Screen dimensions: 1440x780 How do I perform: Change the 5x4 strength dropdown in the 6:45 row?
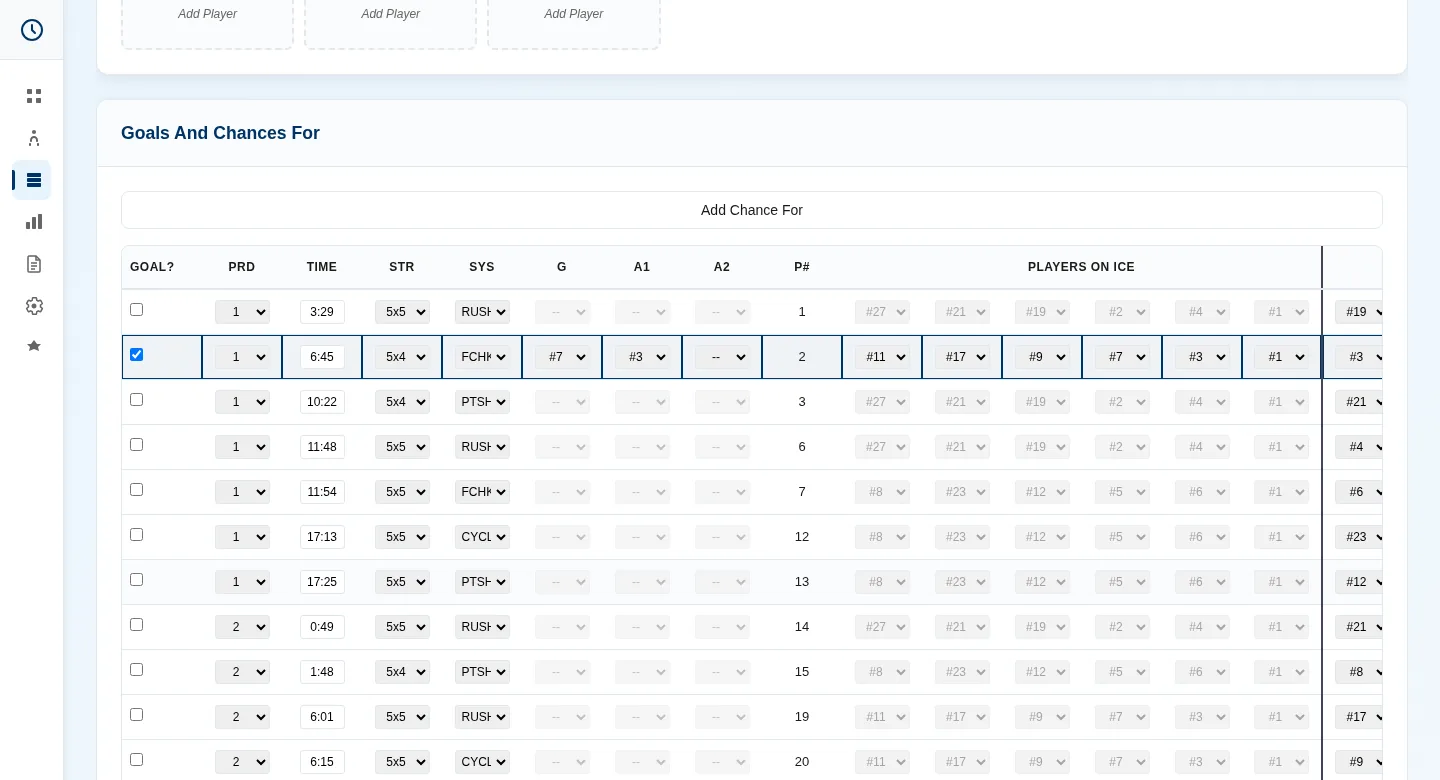pos(402,357)
